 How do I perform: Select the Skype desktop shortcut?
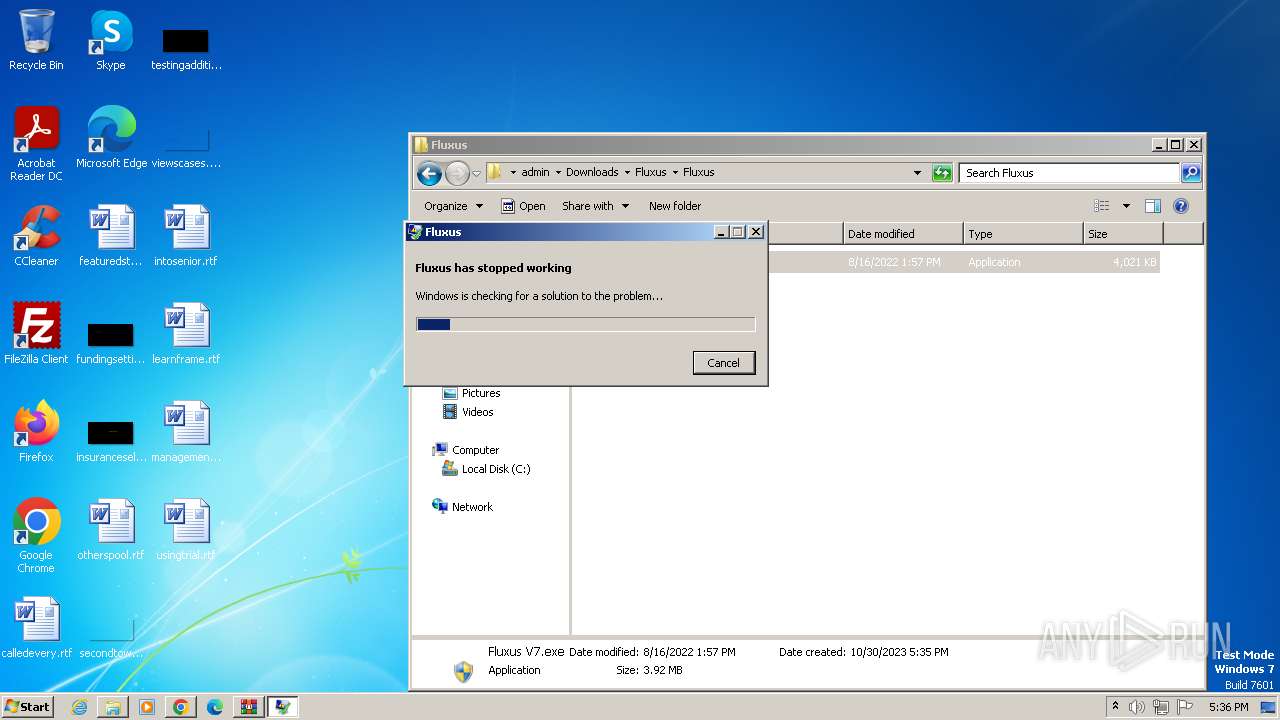coord(110,40)
